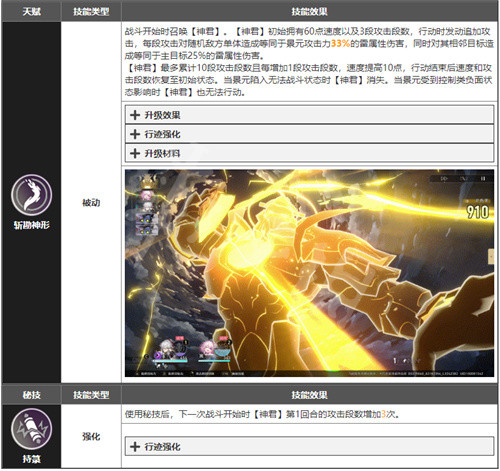The width and height of the screenshot is (500, 471).
Task: Click the fast-forward speed icon in the battle screenshot
Action: (x=444, y=179)
